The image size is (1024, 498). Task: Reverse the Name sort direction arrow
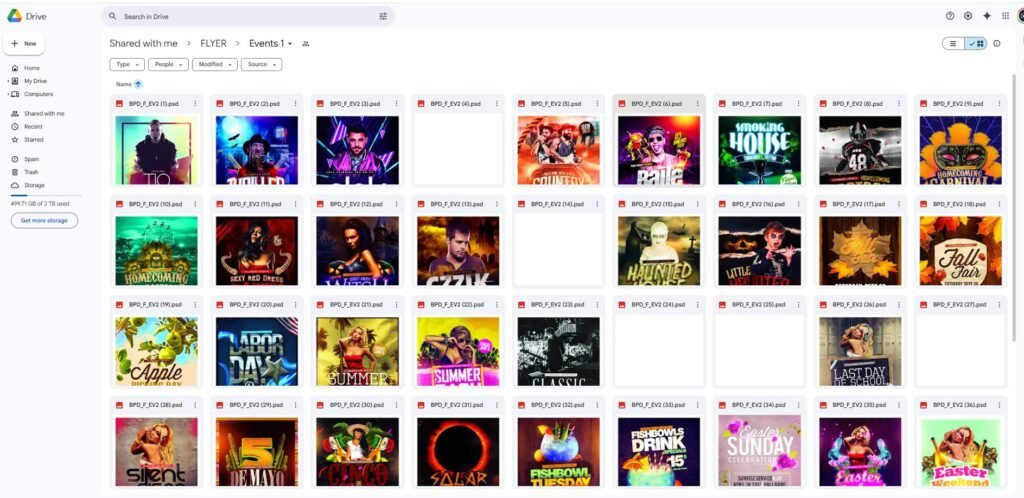click(138, 84)
